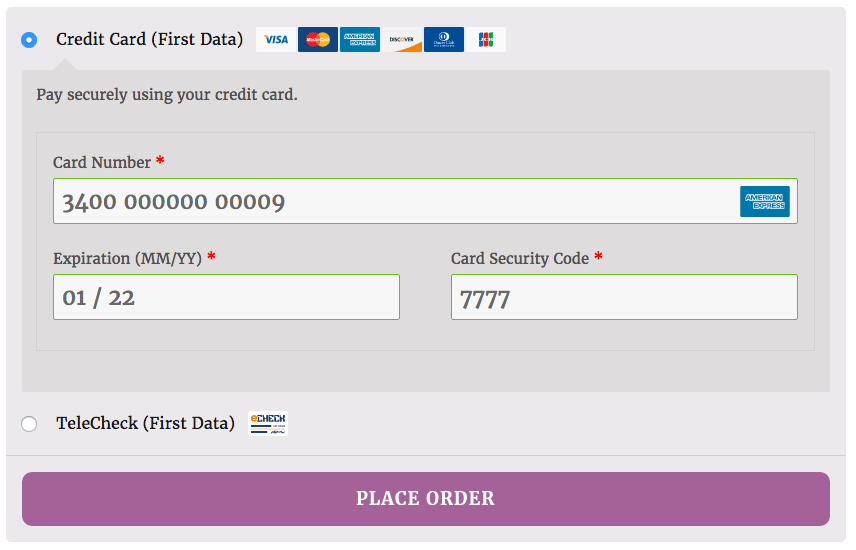Image resolution: width=856 pixels, height=550 pixels.
Task: Click the Visa card logo
Action: tap(276, 40)
